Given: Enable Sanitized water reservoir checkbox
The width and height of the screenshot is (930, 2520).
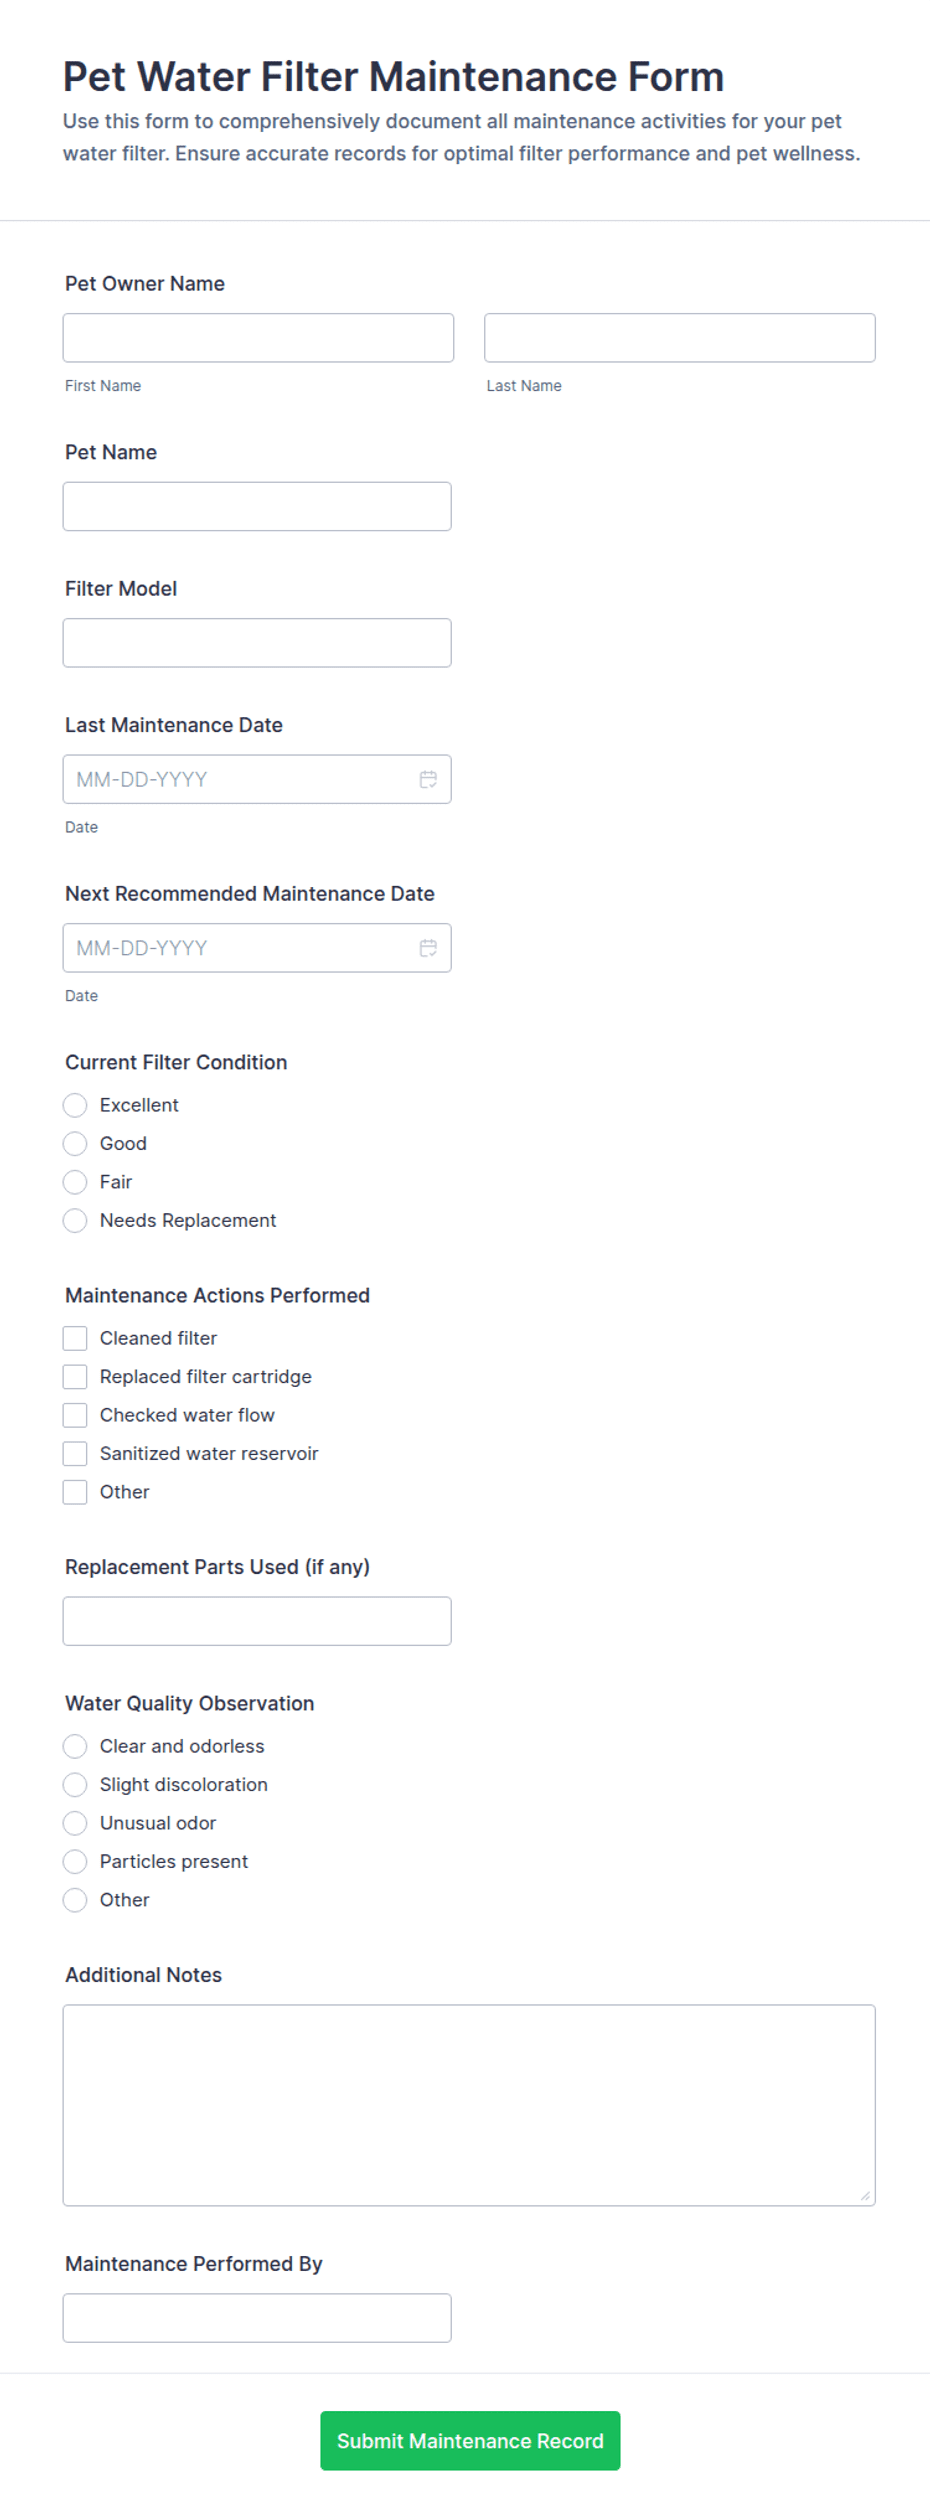Looking at the screenshot, I should tap(75, 1453).
